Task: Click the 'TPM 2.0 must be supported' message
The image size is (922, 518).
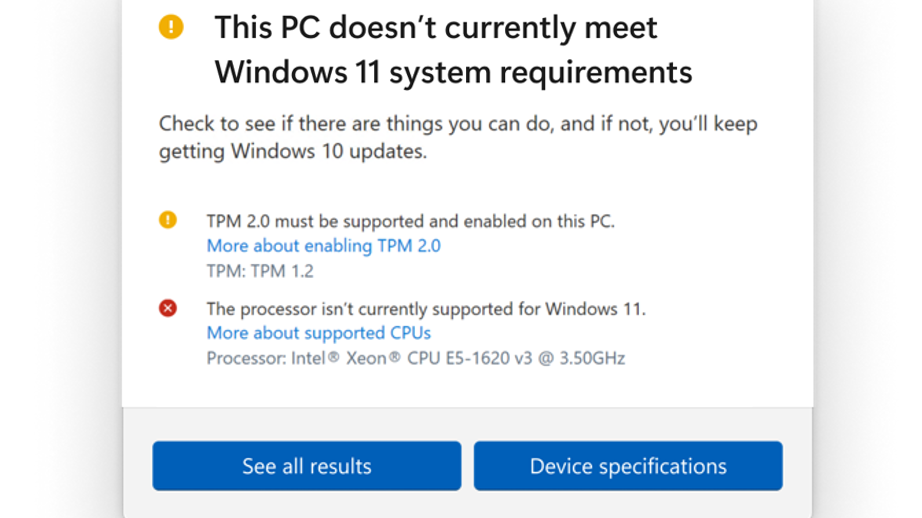Action: [410, 222]
